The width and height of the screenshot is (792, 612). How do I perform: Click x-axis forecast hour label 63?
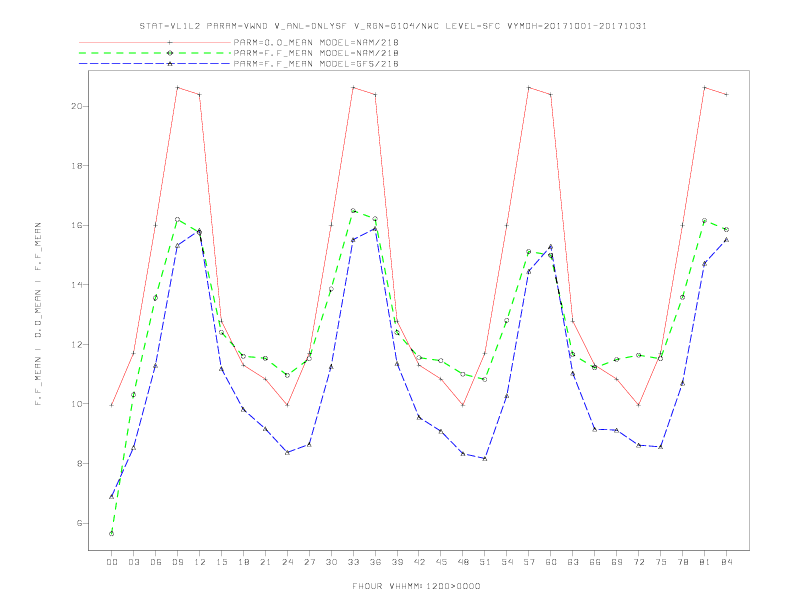[573, 562]
